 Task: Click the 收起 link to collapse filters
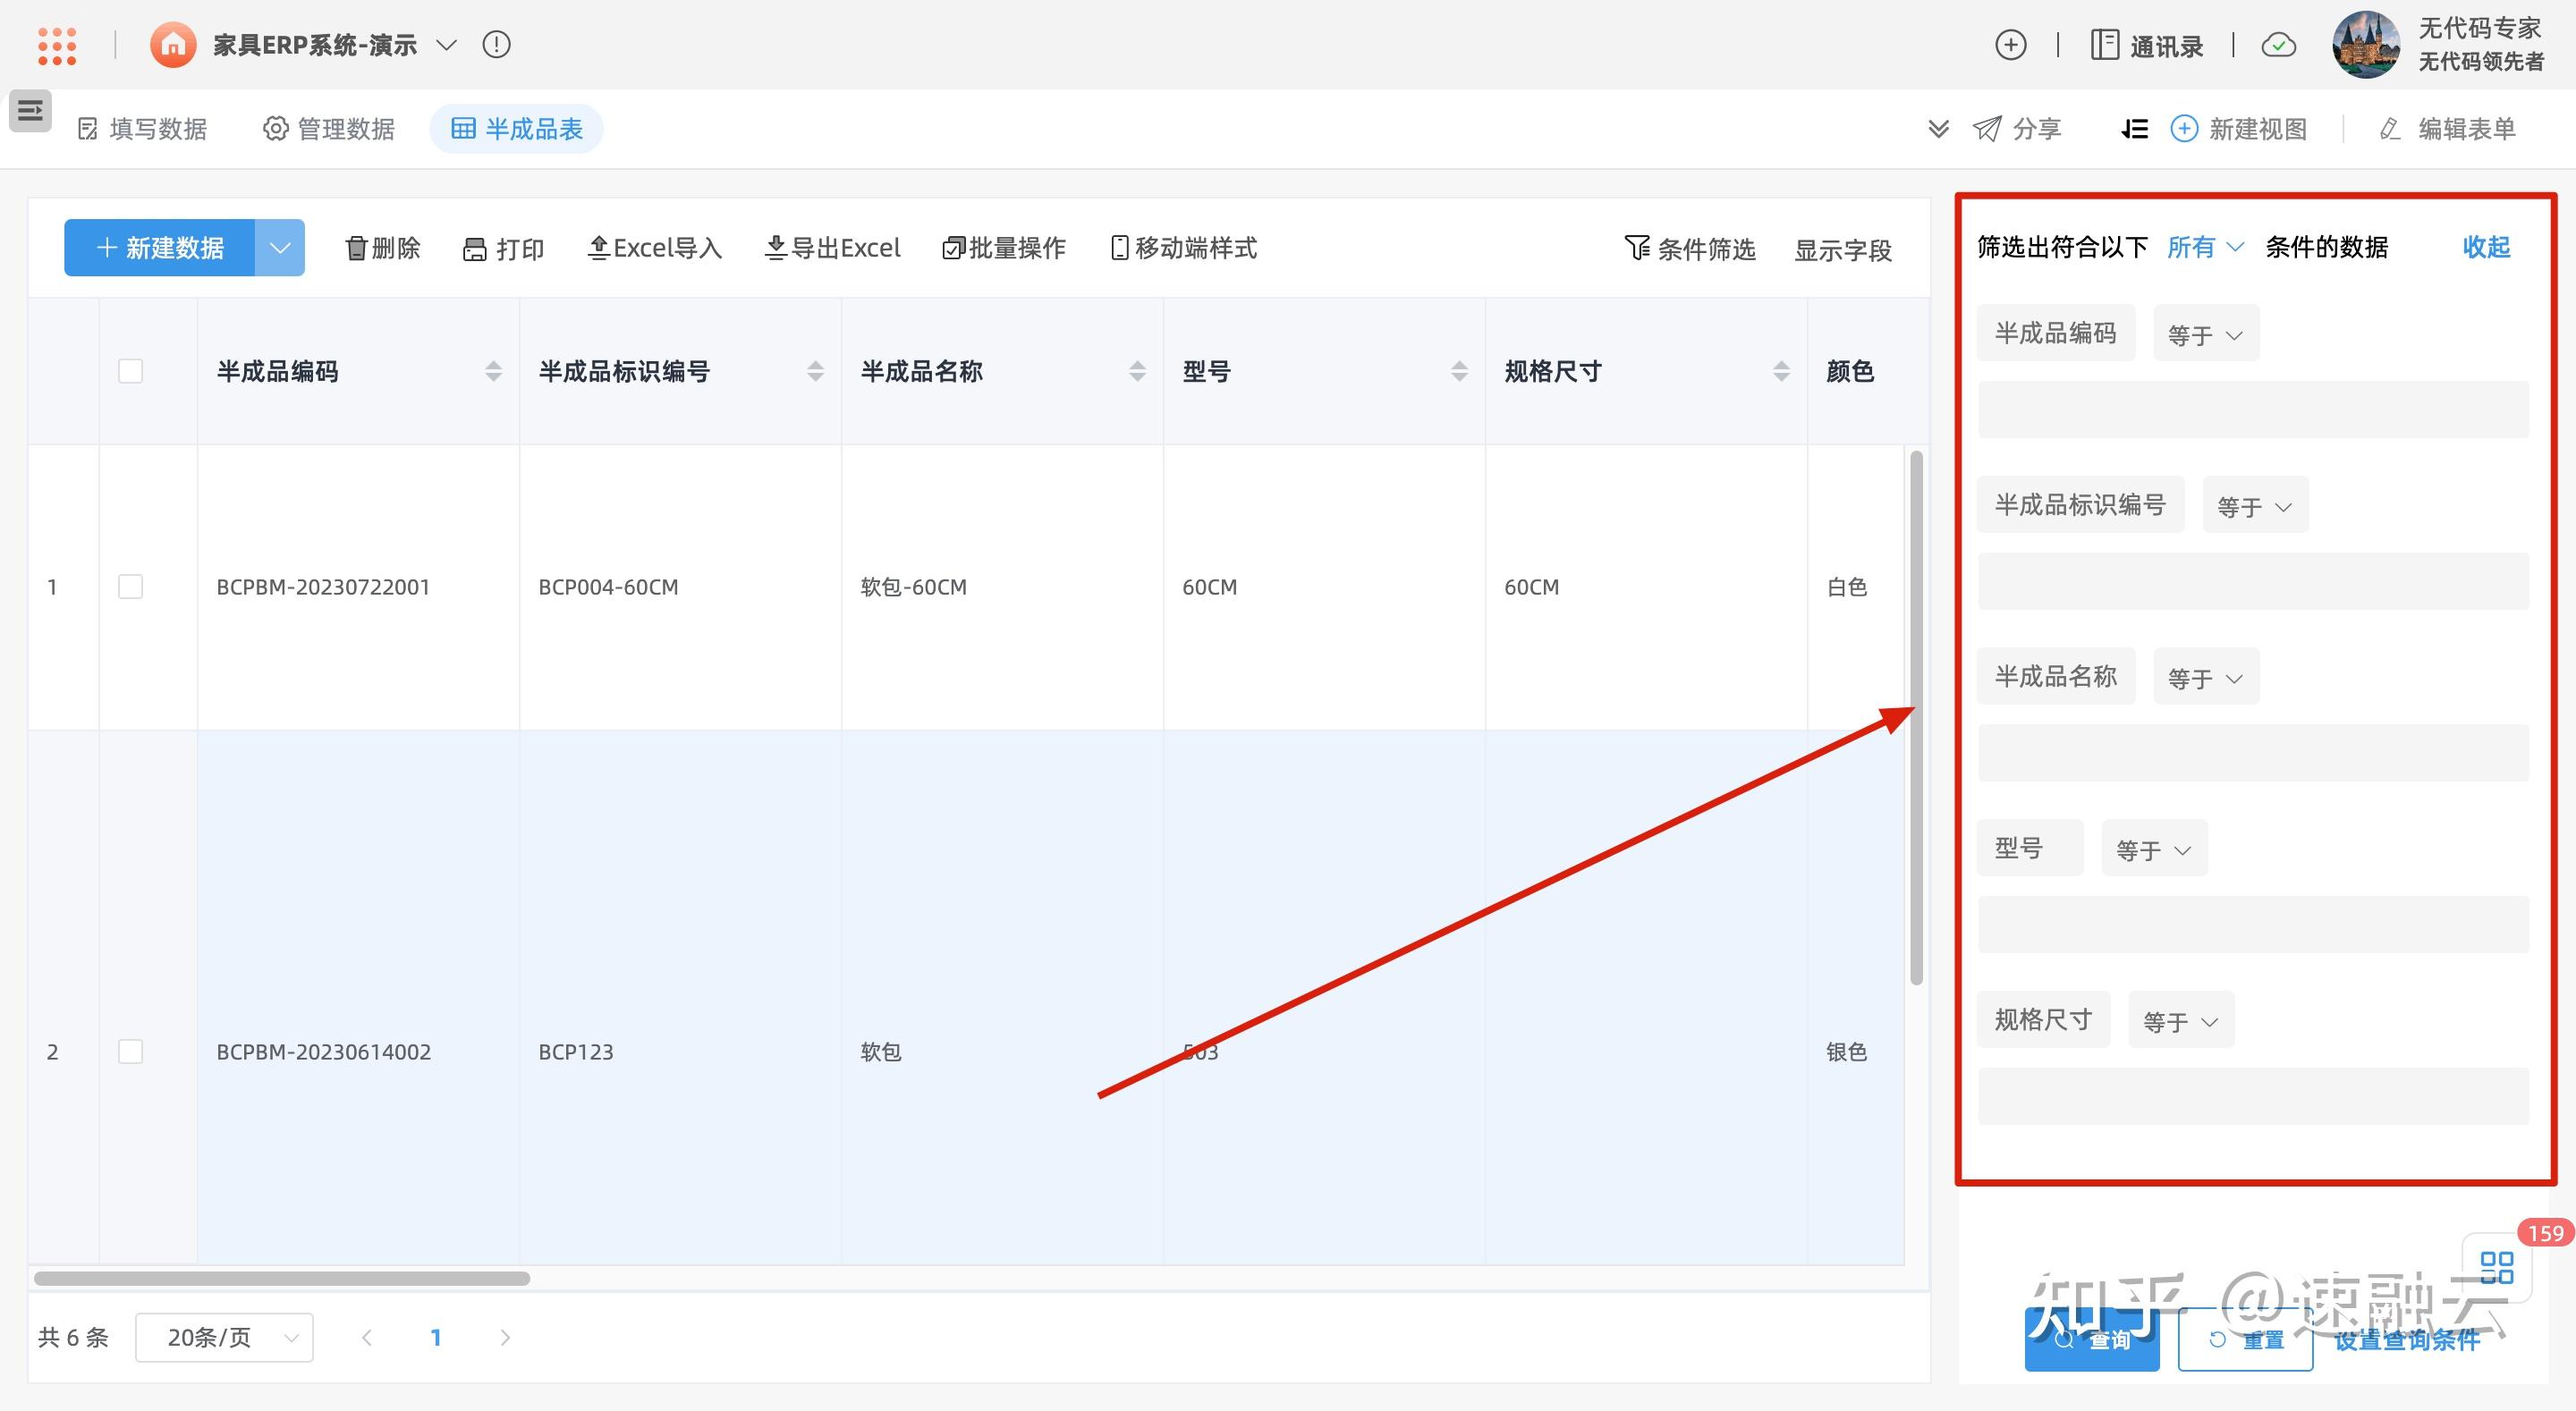[2486, 247]
